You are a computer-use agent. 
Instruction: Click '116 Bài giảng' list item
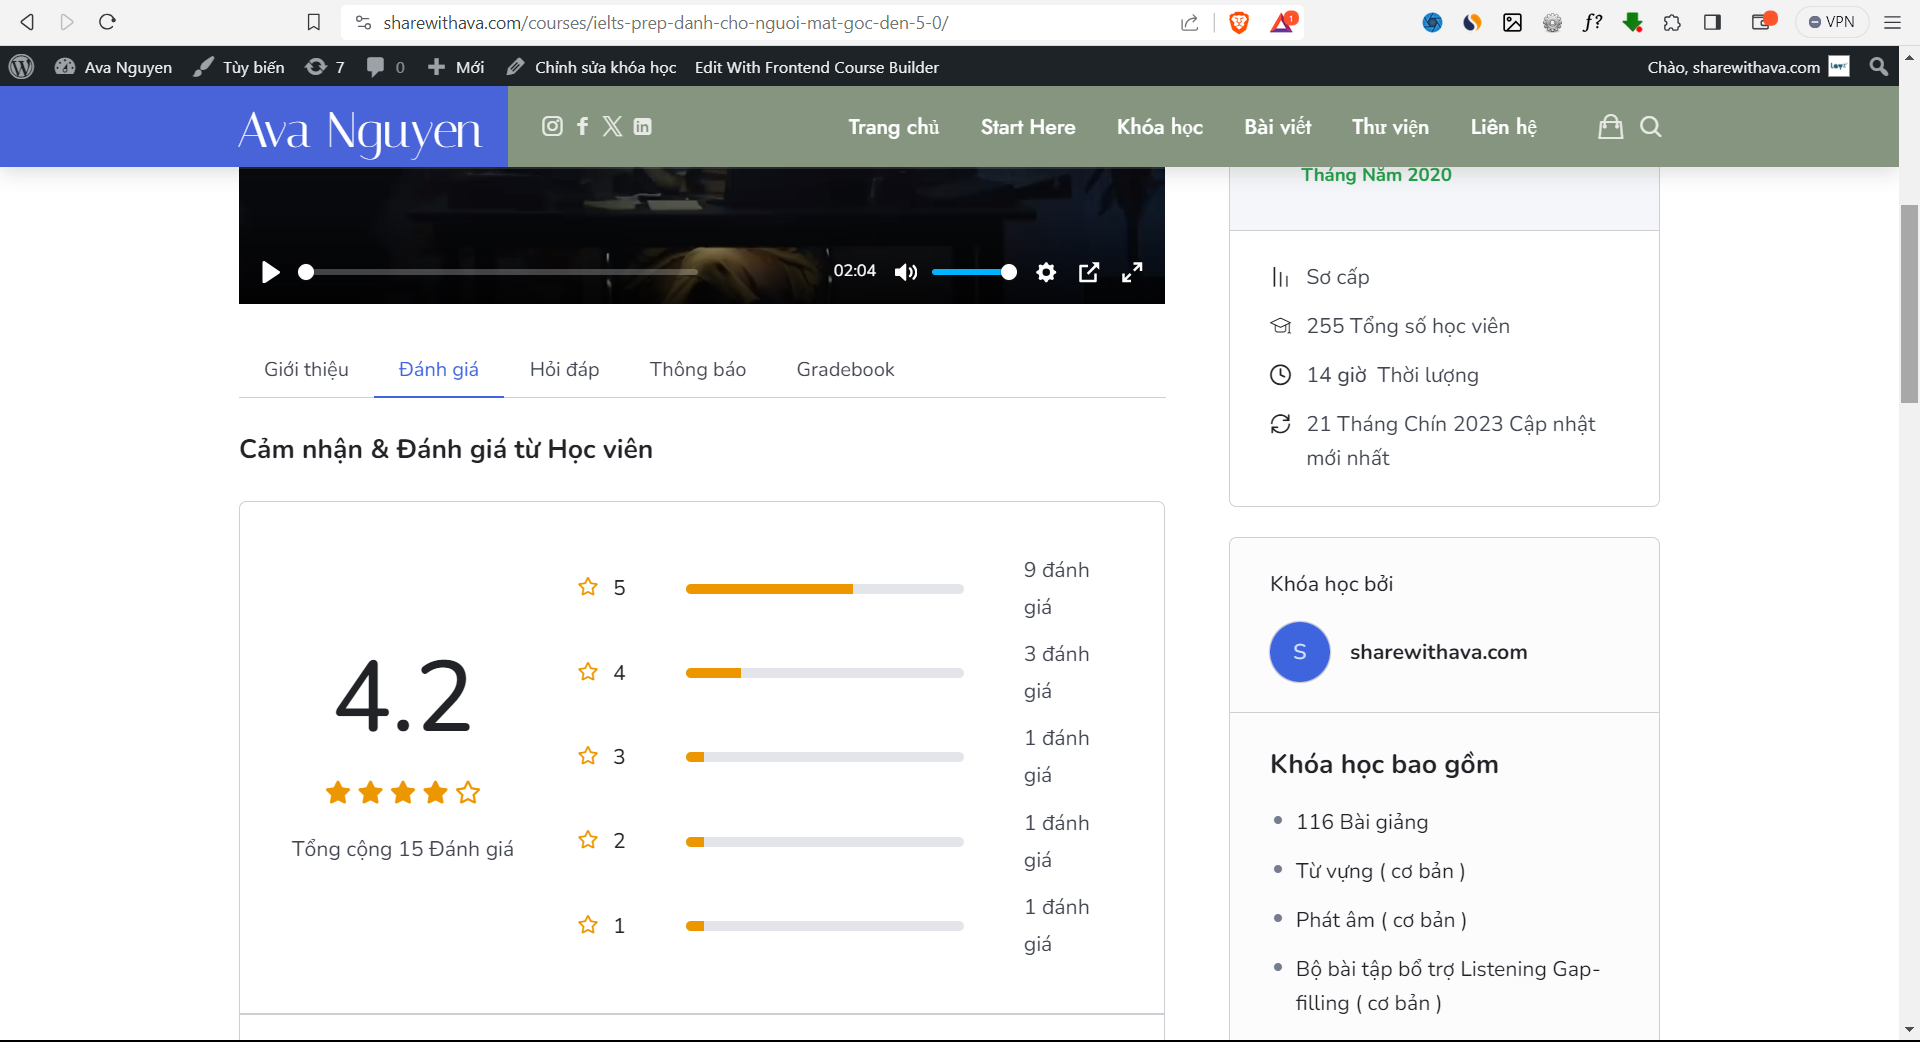coord(1362,822)
